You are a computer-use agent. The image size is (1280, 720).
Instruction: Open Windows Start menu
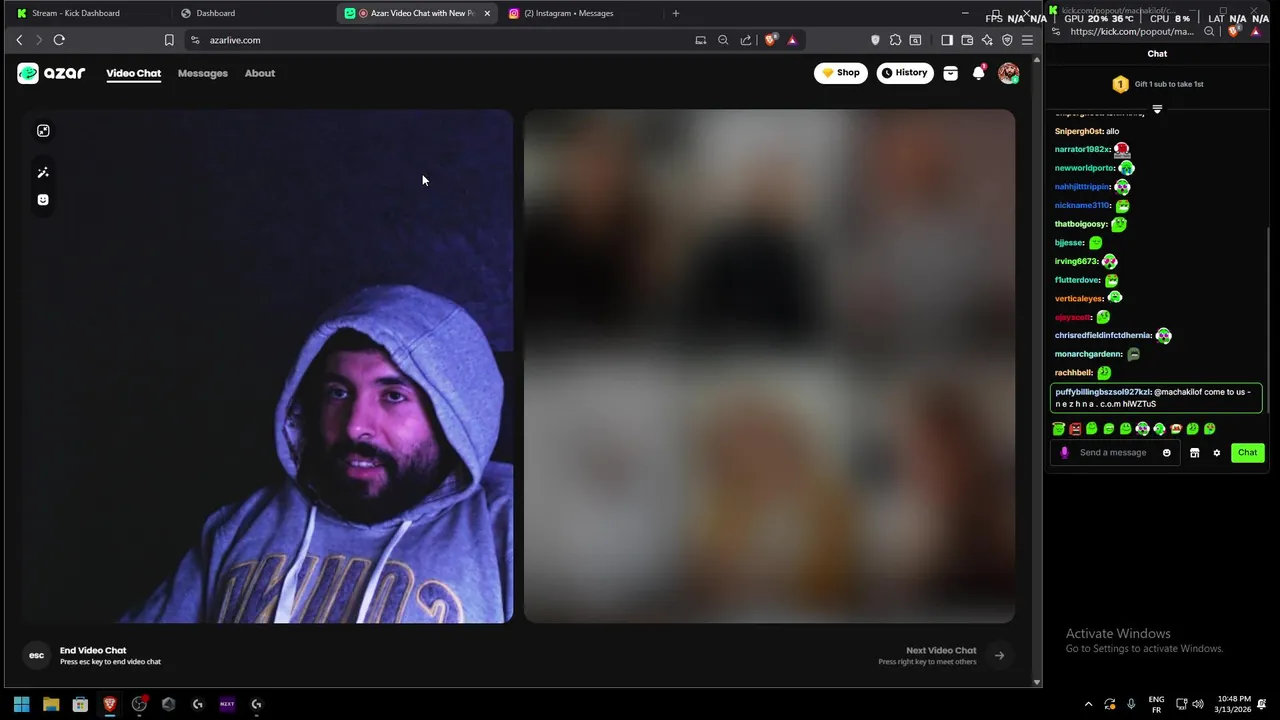coord(22,704)
